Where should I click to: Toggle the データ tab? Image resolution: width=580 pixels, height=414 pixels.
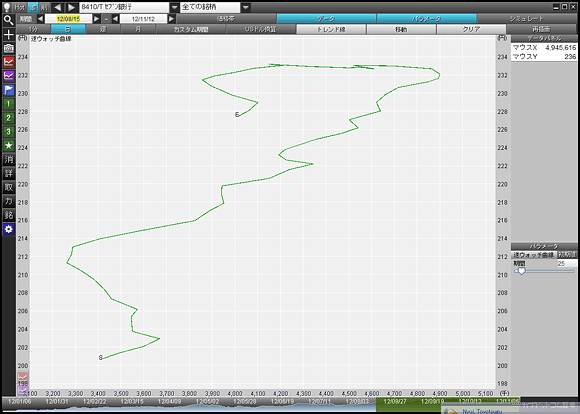(326, 18)
